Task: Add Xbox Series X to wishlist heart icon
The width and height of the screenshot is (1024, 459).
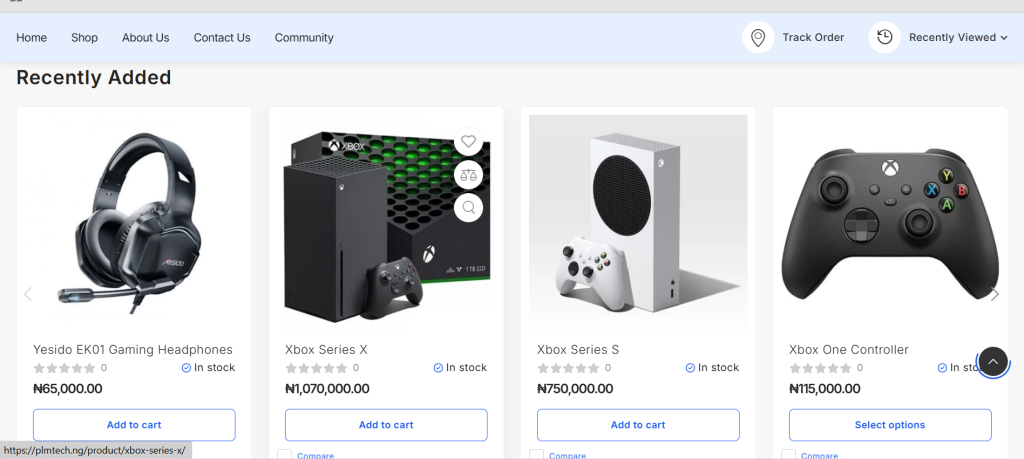Action: pyautogui.click(x=468, y=141)
